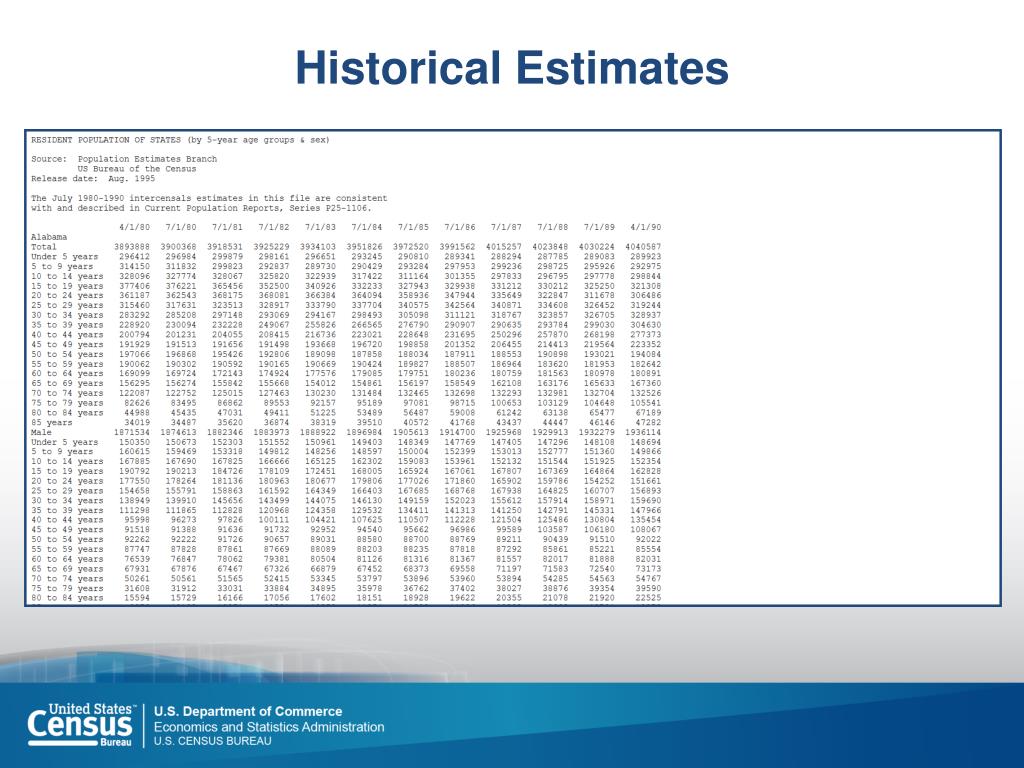Click the Total value "3893888"
This screenshot has height=768, width=1024.
[x=131, y=247]
